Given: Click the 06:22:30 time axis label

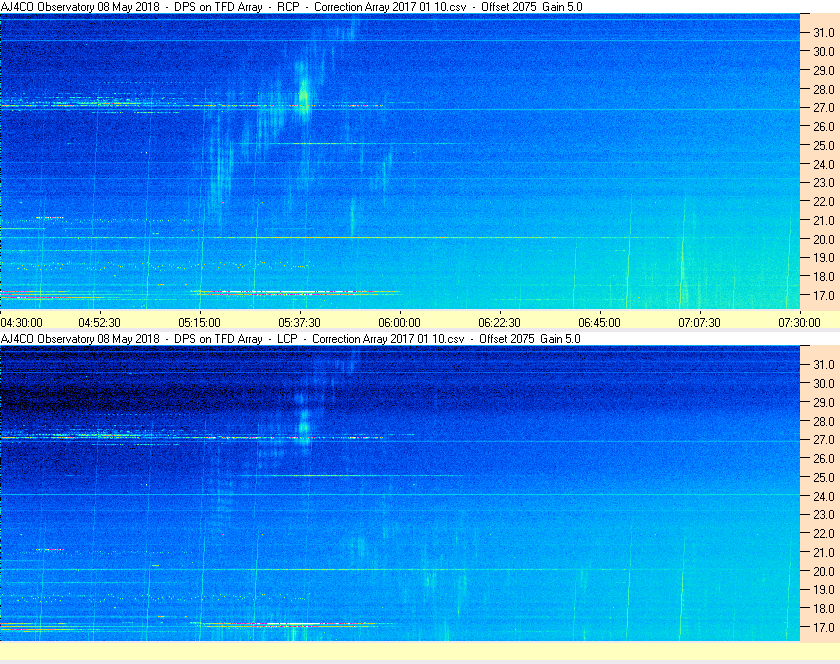Looking at the screenshot, I should click(499, 323).
